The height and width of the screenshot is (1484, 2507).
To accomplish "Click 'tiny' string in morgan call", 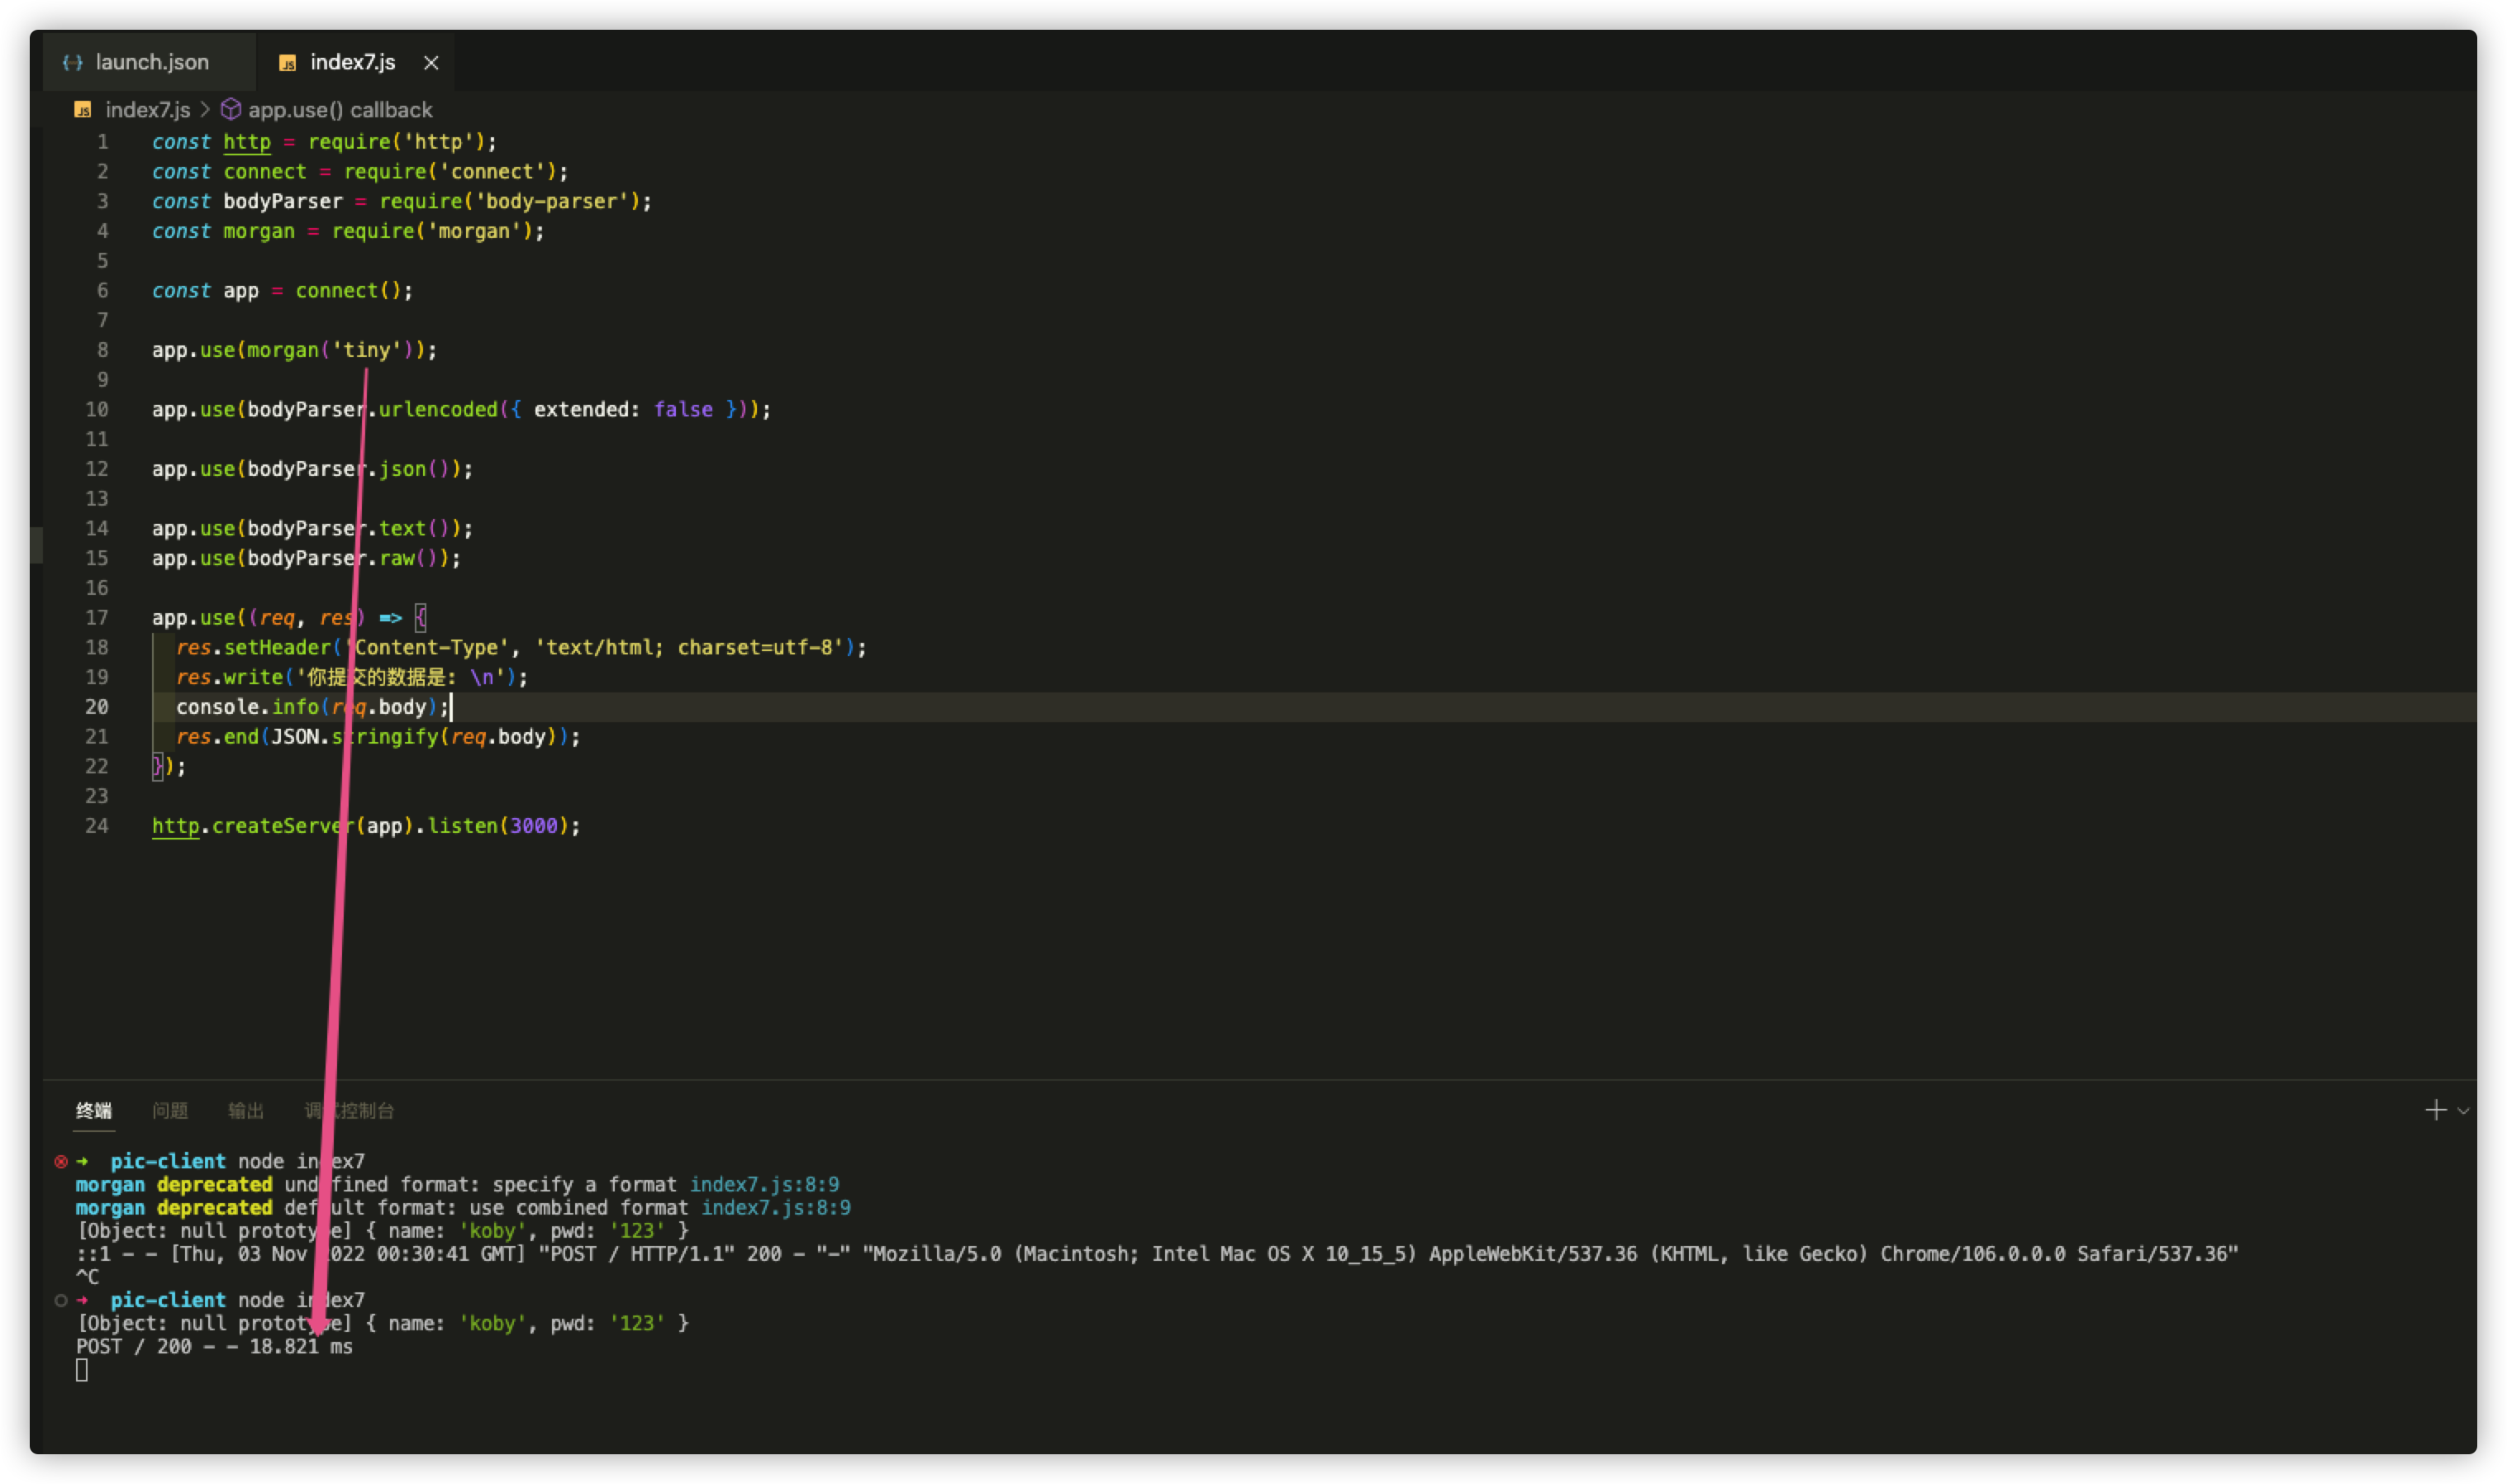I will click(x=367, y=350).
